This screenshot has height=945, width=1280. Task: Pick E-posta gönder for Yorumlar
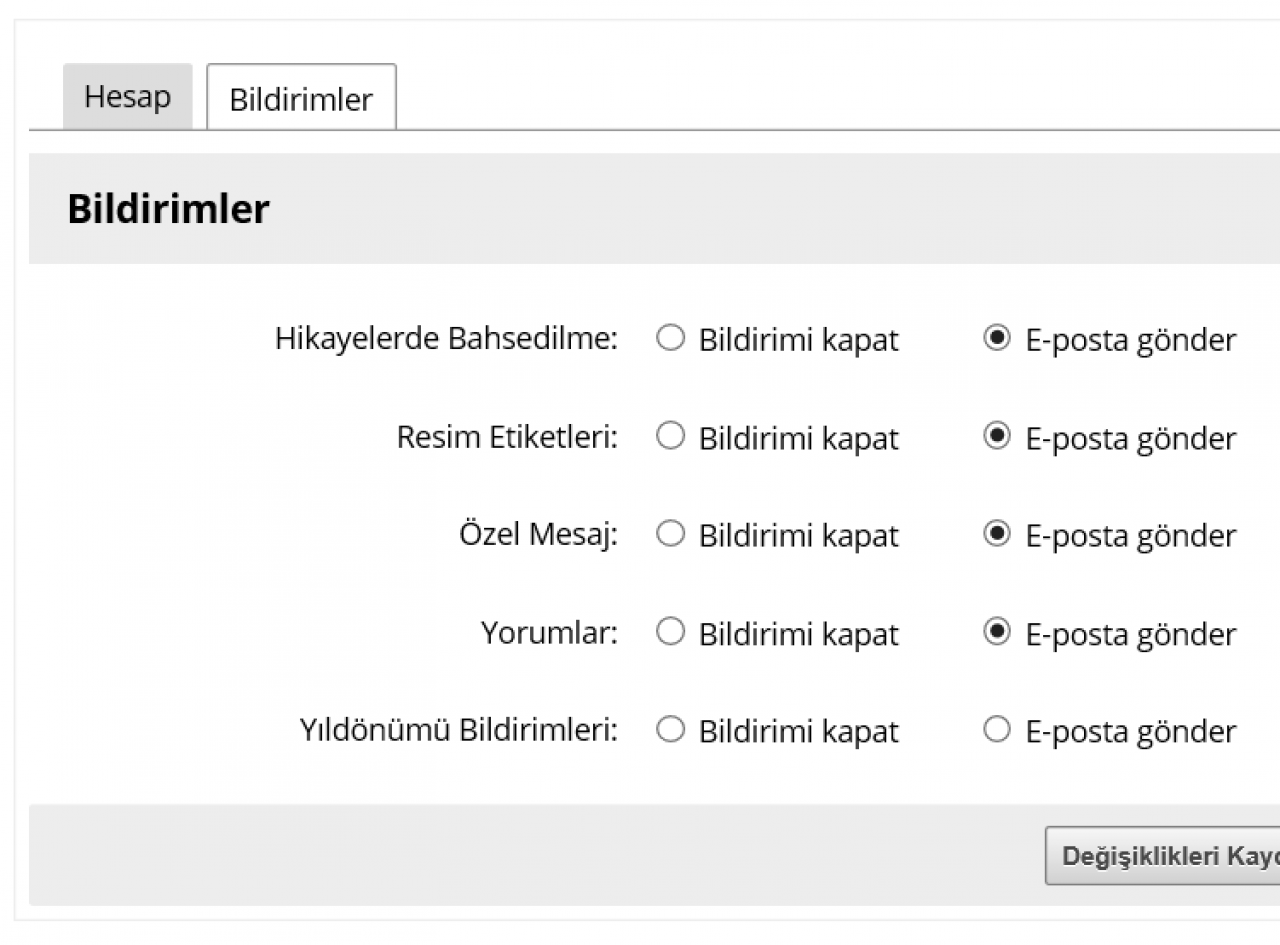point(997,633)
